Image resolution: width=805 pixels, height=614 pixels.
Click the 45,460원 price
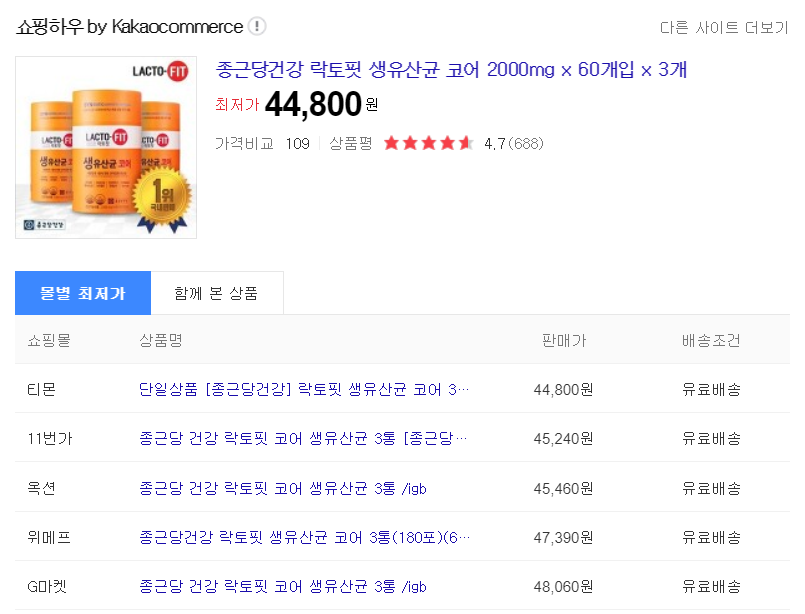coord(563,489)
